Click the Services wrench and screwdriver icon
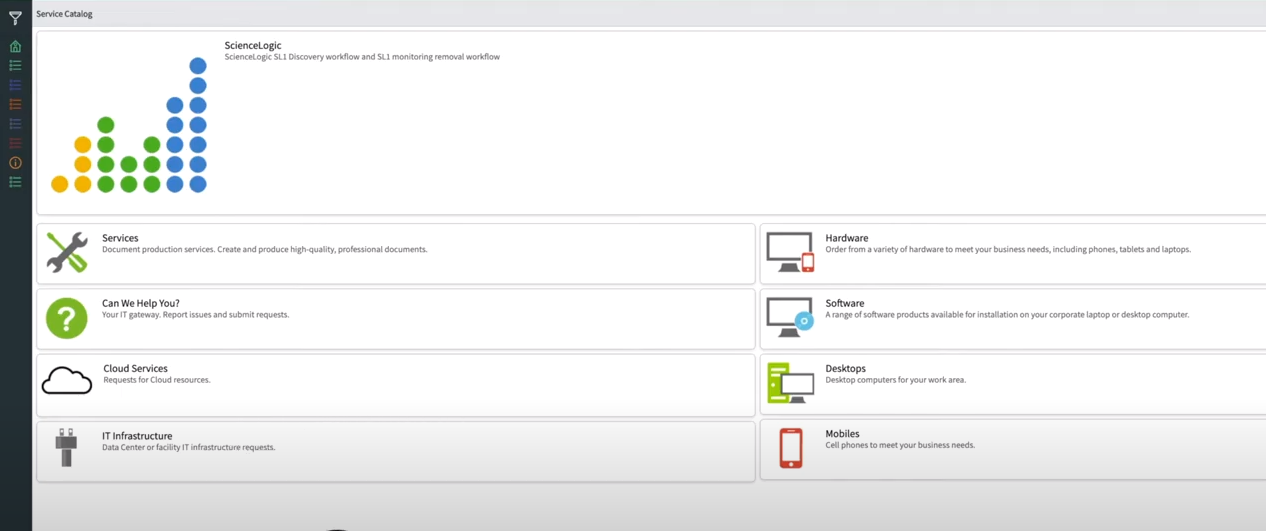The image size is (1266, 531). point(67,252)
